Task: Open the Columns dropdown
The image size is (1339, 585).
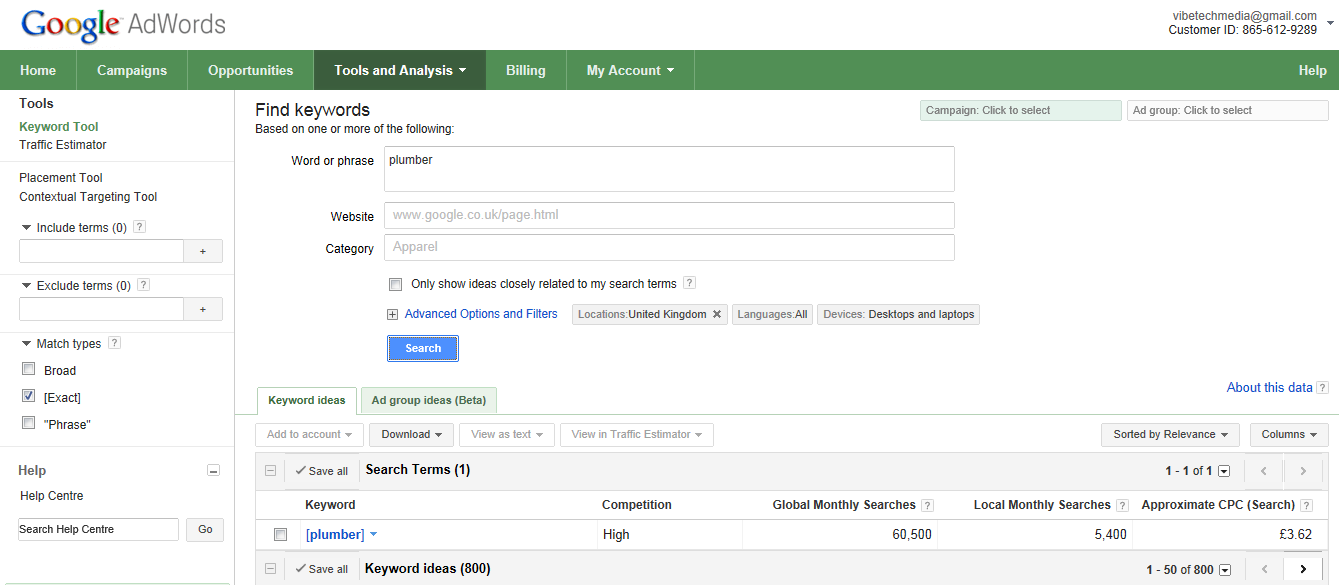Action: [x=1289, y=434]
